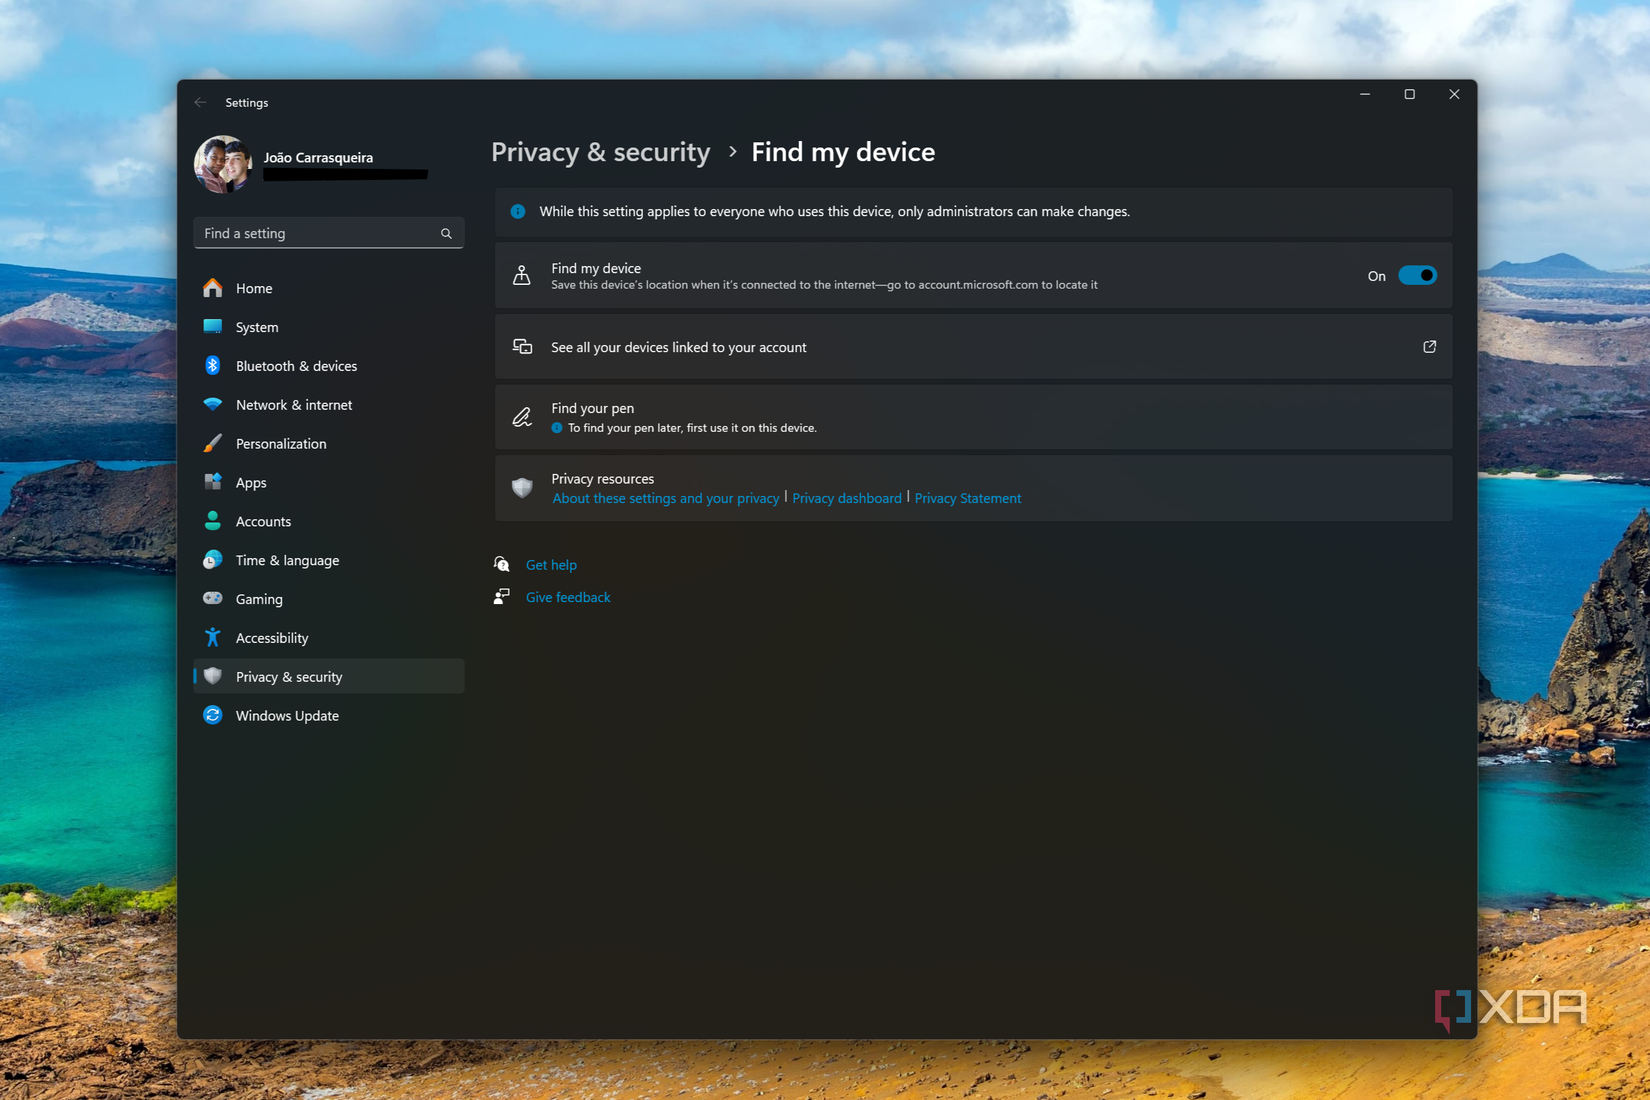Viewport: 1650px width, 1100px height.
Task: Click the user profile picture
Action: pos(223,164)
